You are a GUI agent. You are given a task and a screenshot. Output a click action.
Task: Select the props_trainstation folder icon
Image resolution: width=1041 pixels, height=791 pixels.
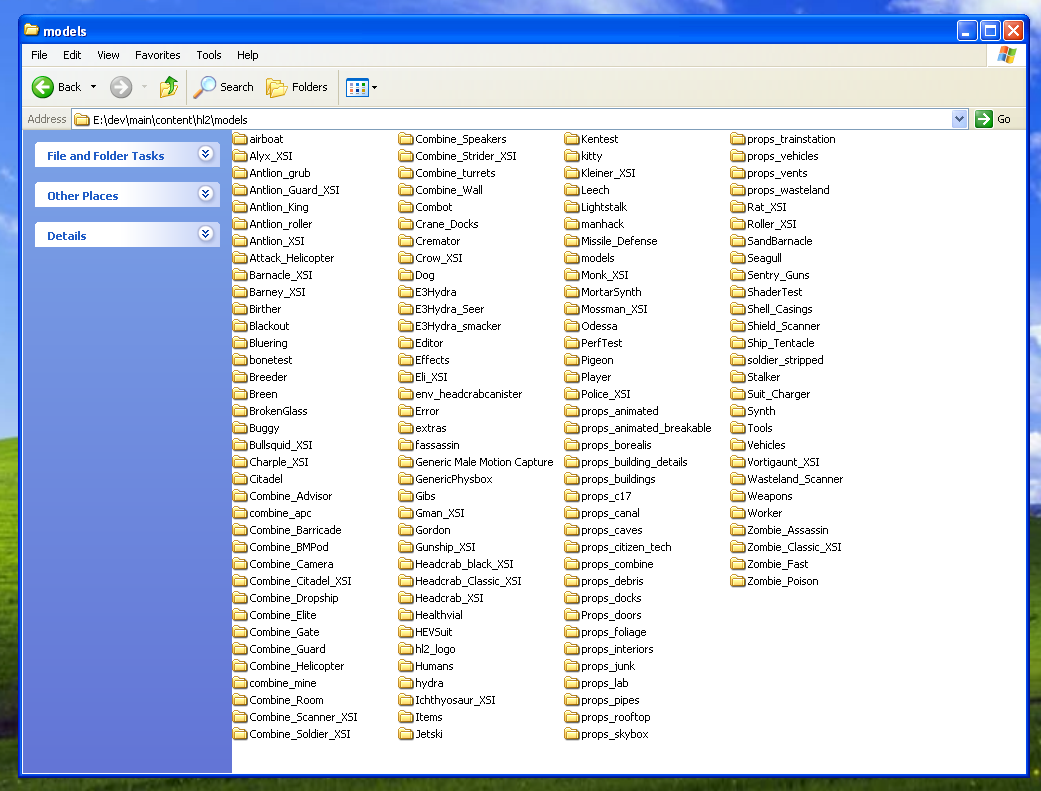[738, 139]
